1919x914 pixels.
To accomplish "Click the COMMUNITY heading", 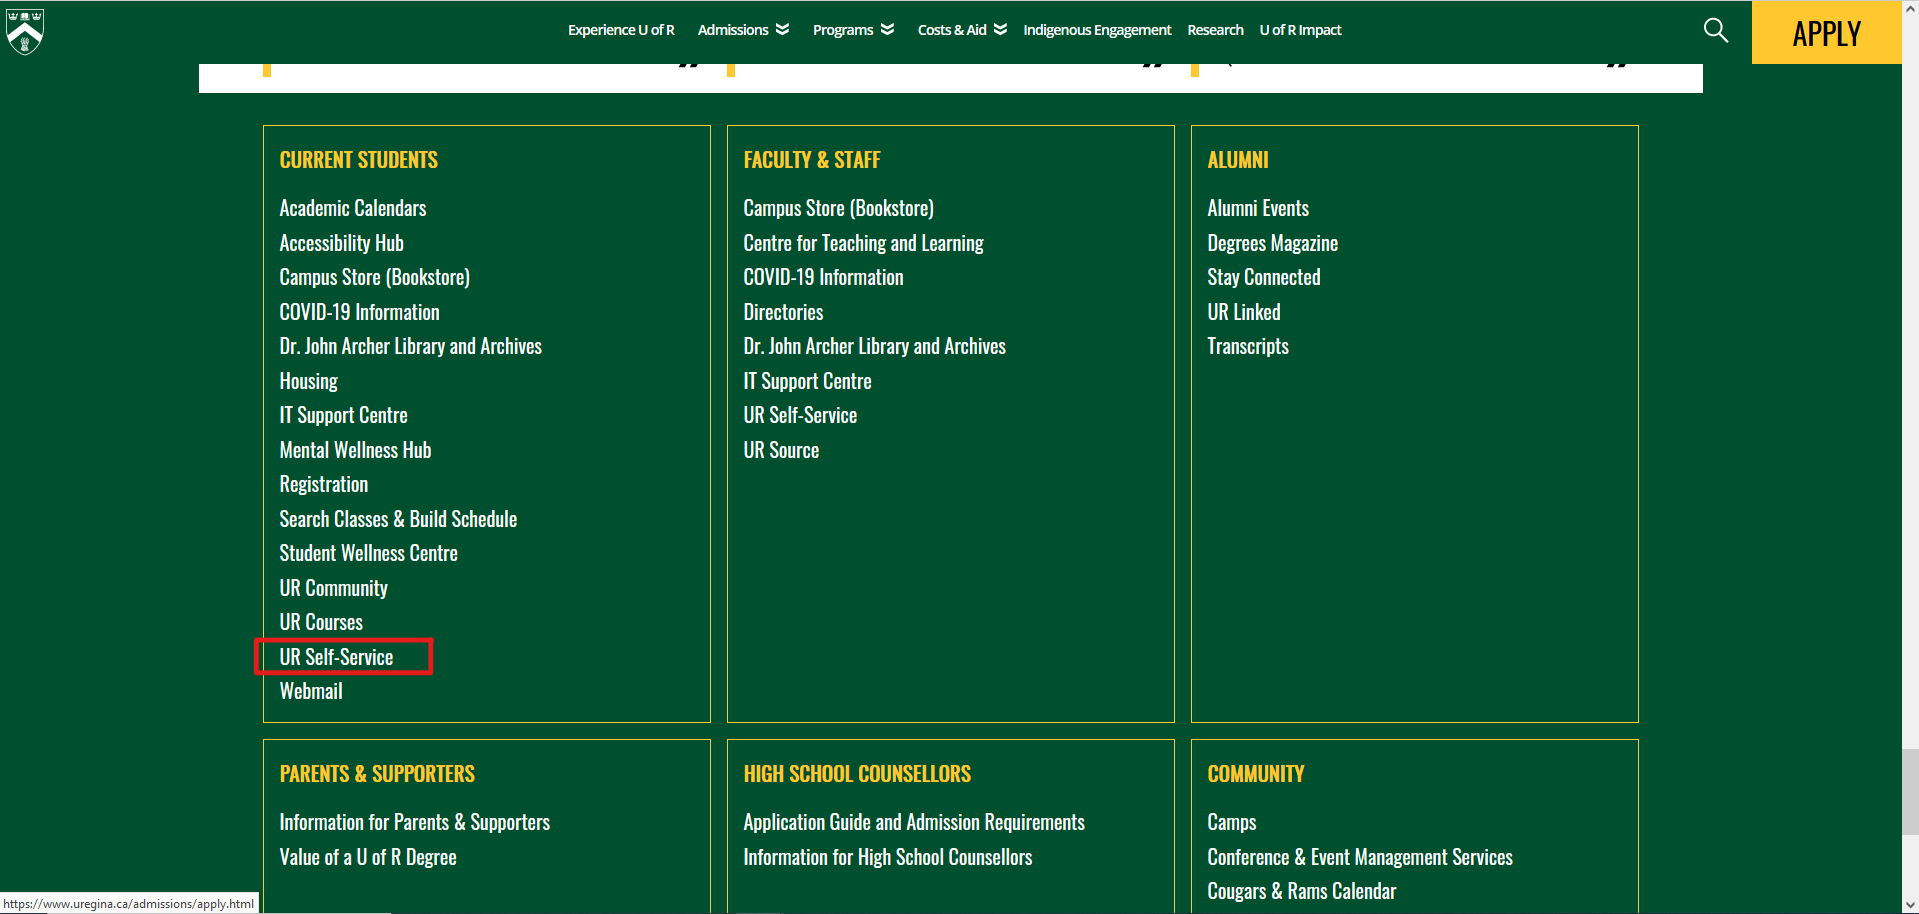I will tap(1256, 774).
